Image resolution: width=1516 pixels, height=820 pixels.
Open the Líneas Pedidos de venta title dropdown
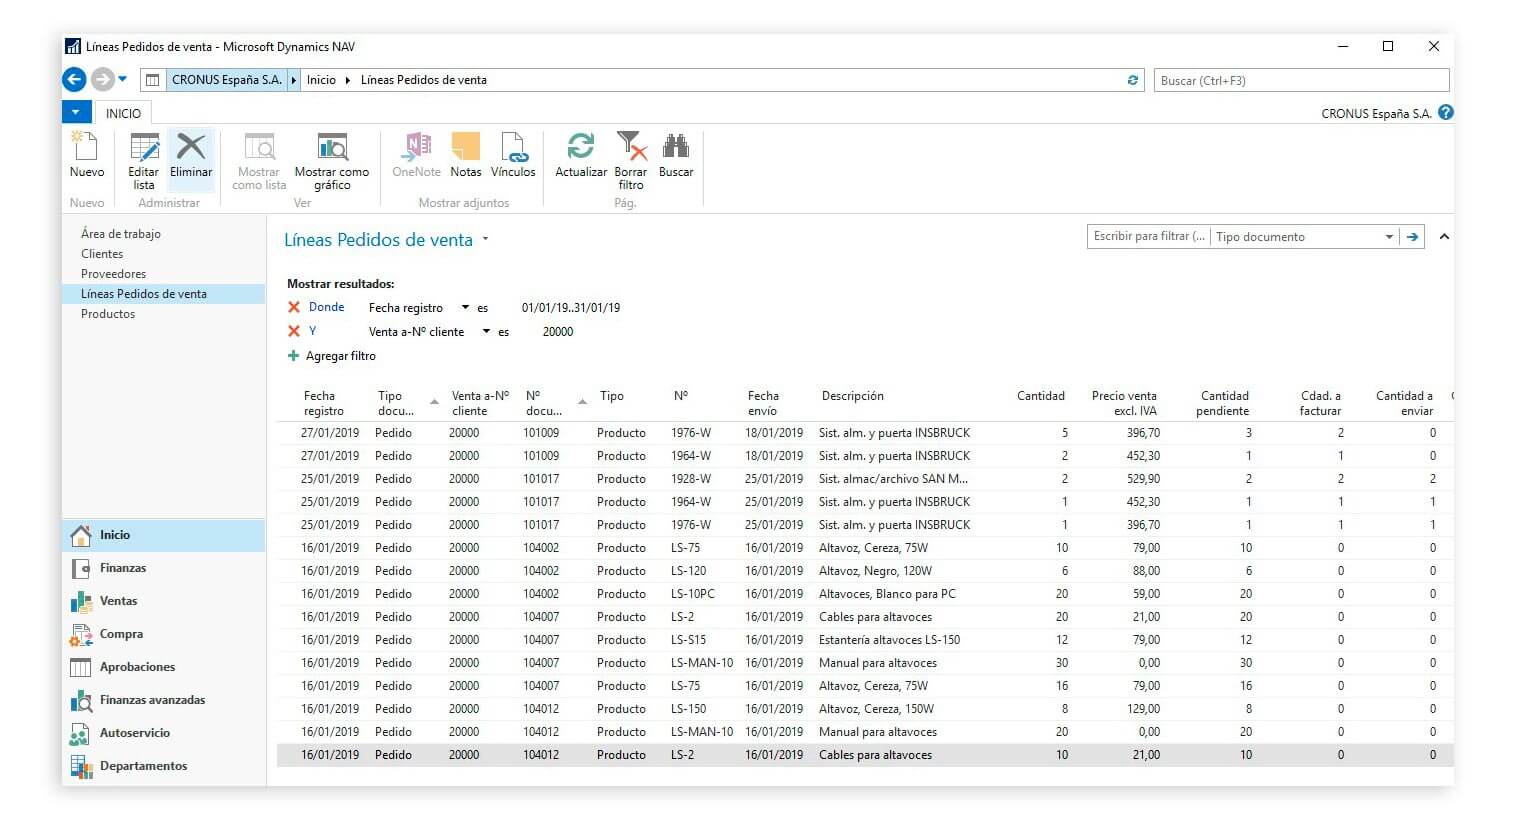[486, 240]
